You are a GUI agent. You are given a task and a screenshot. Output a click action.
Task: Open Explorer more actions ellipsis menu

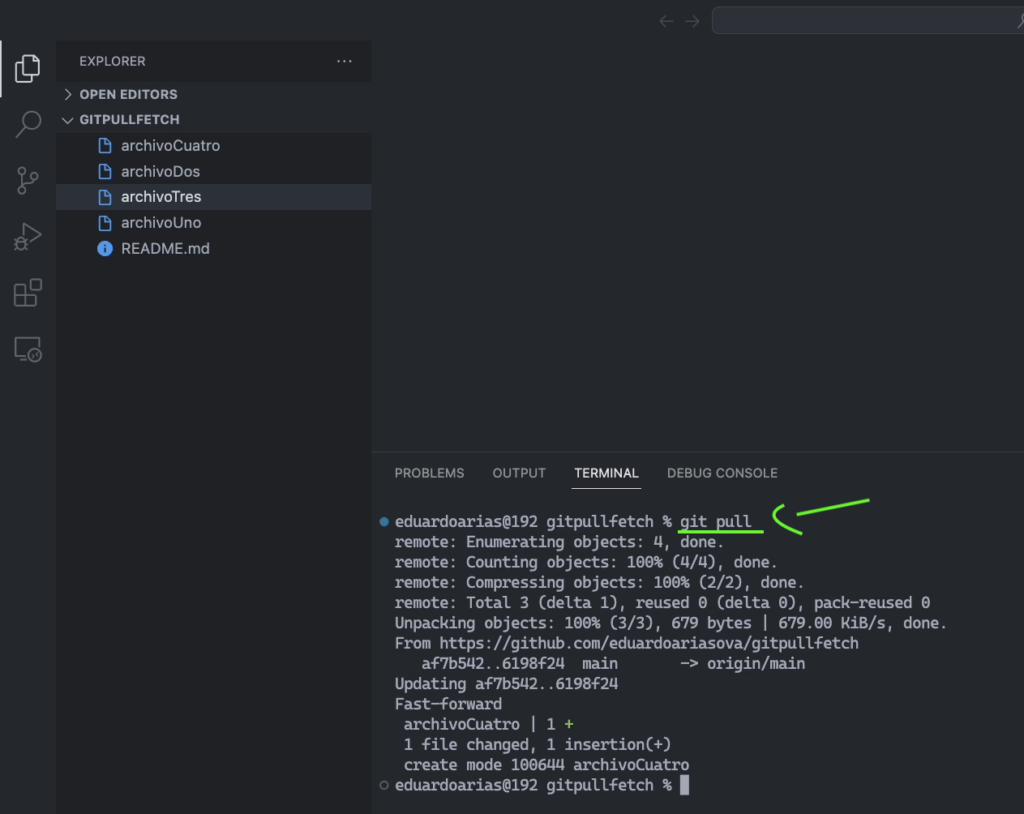click(x=344, y=61)
